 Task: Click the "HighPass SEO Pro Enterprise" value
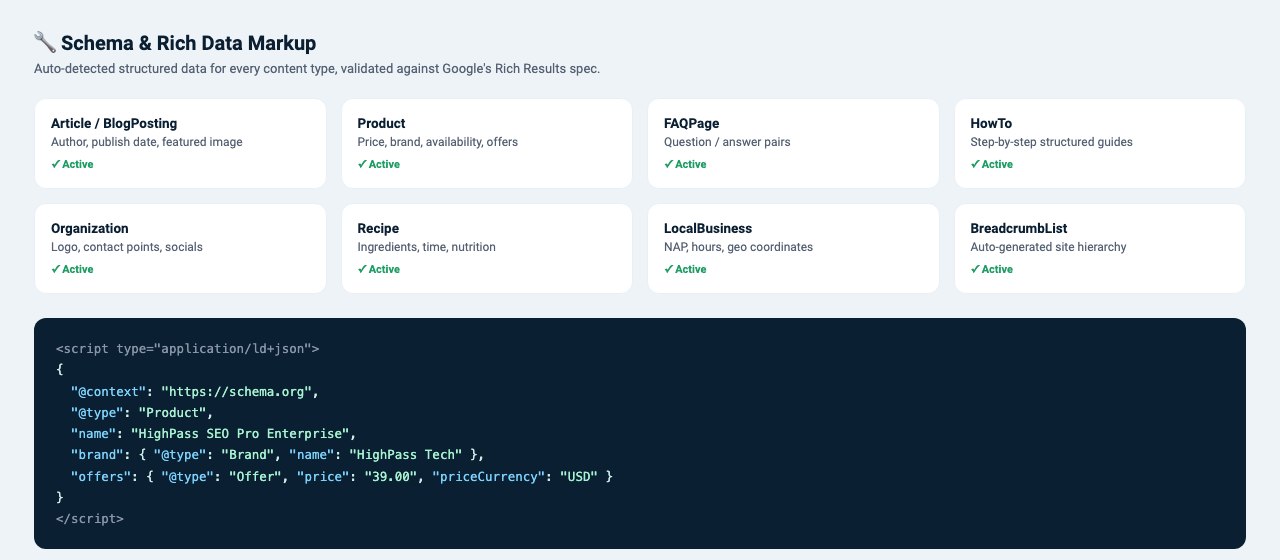click(x=240, y=434)
